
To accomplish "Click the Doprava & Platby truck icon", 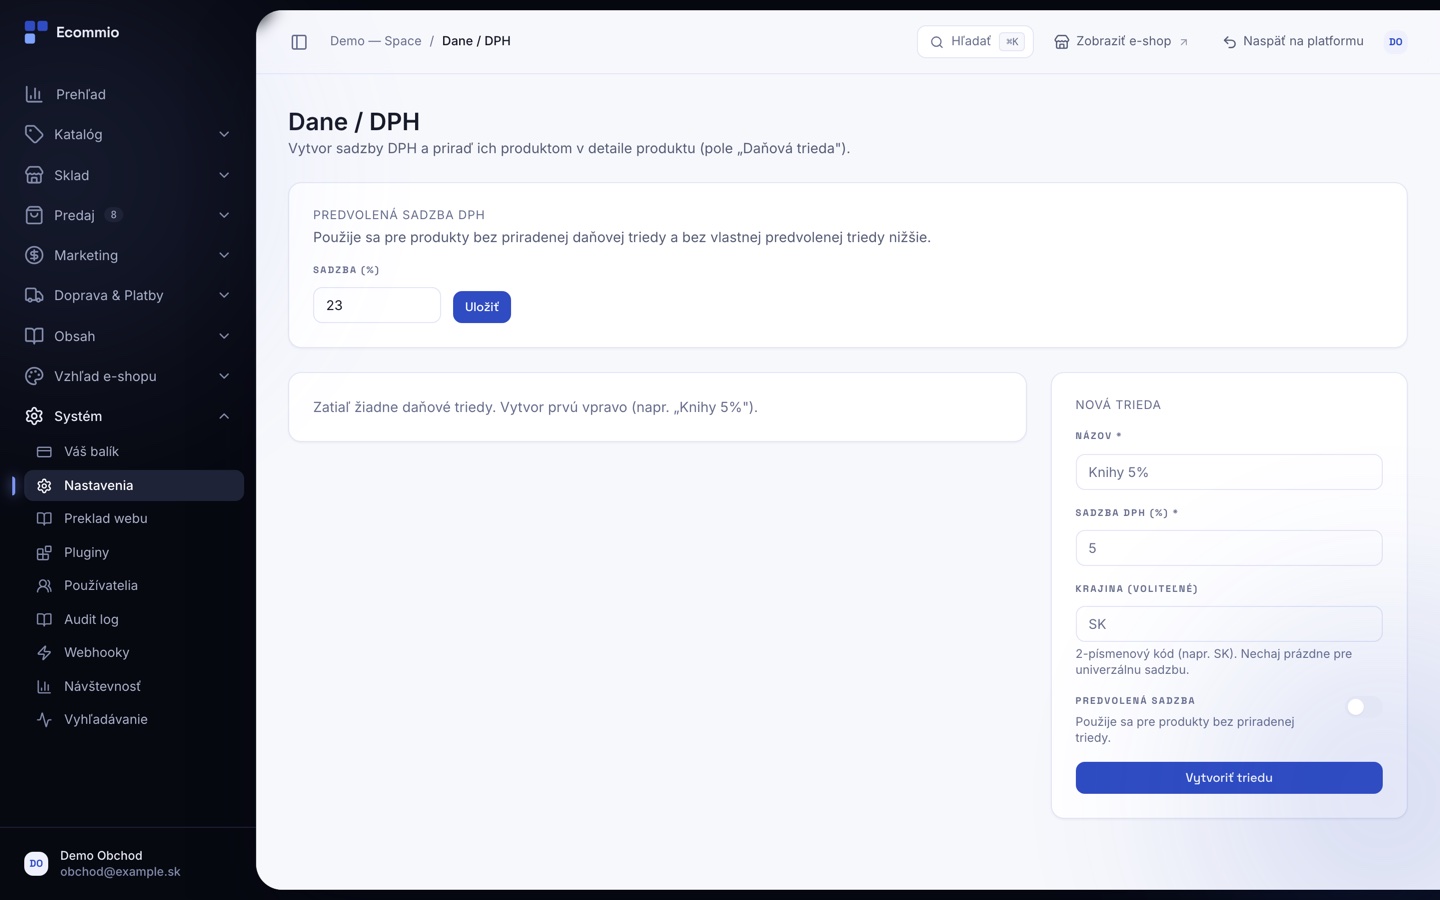I will [x=34, y=295].
